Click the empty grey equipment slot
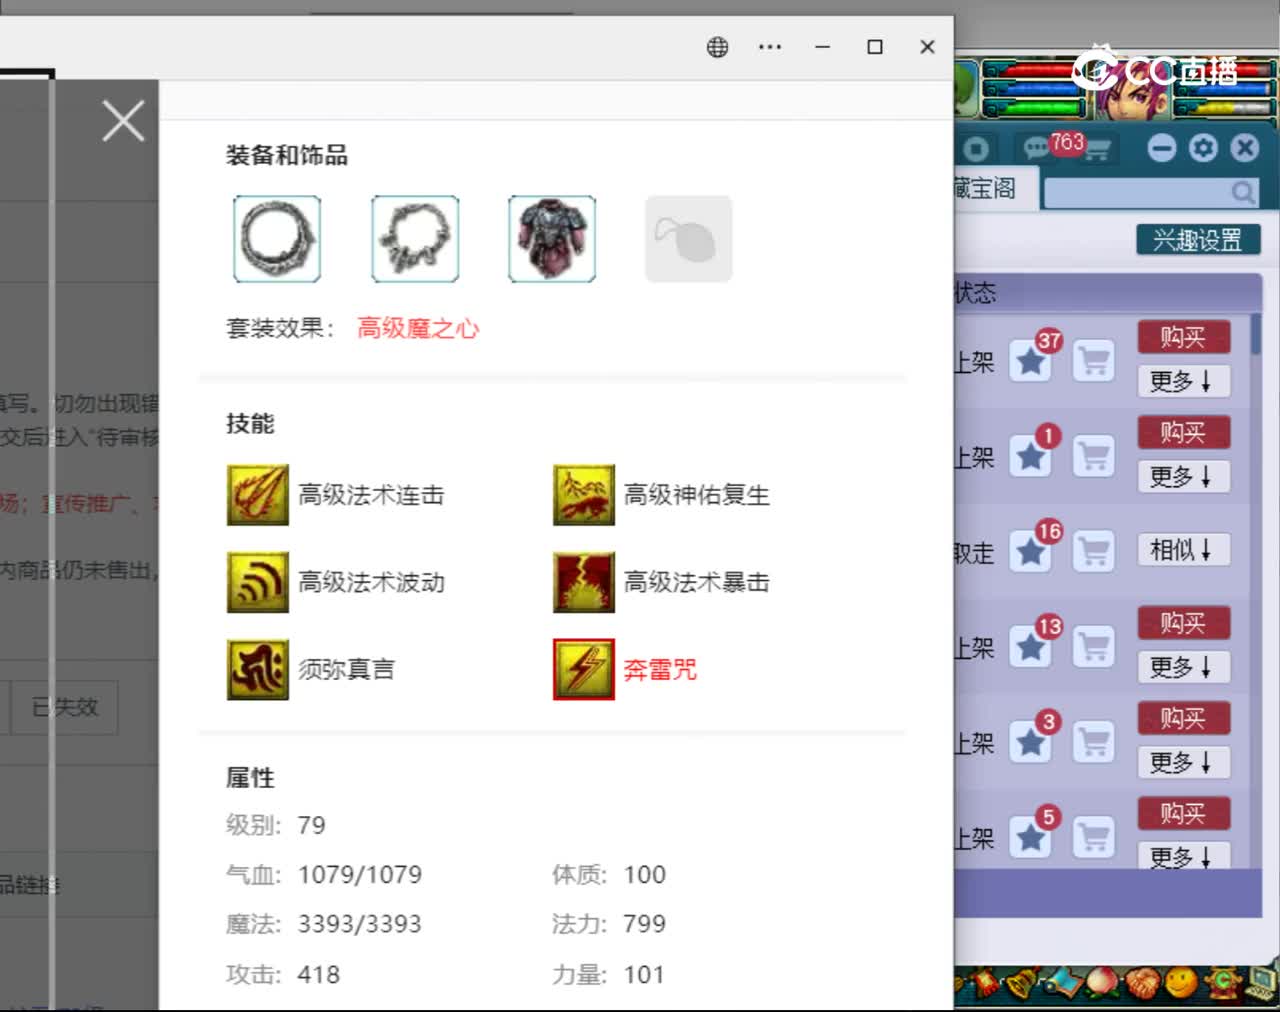 pyautogui.click(x=689, y=239)
